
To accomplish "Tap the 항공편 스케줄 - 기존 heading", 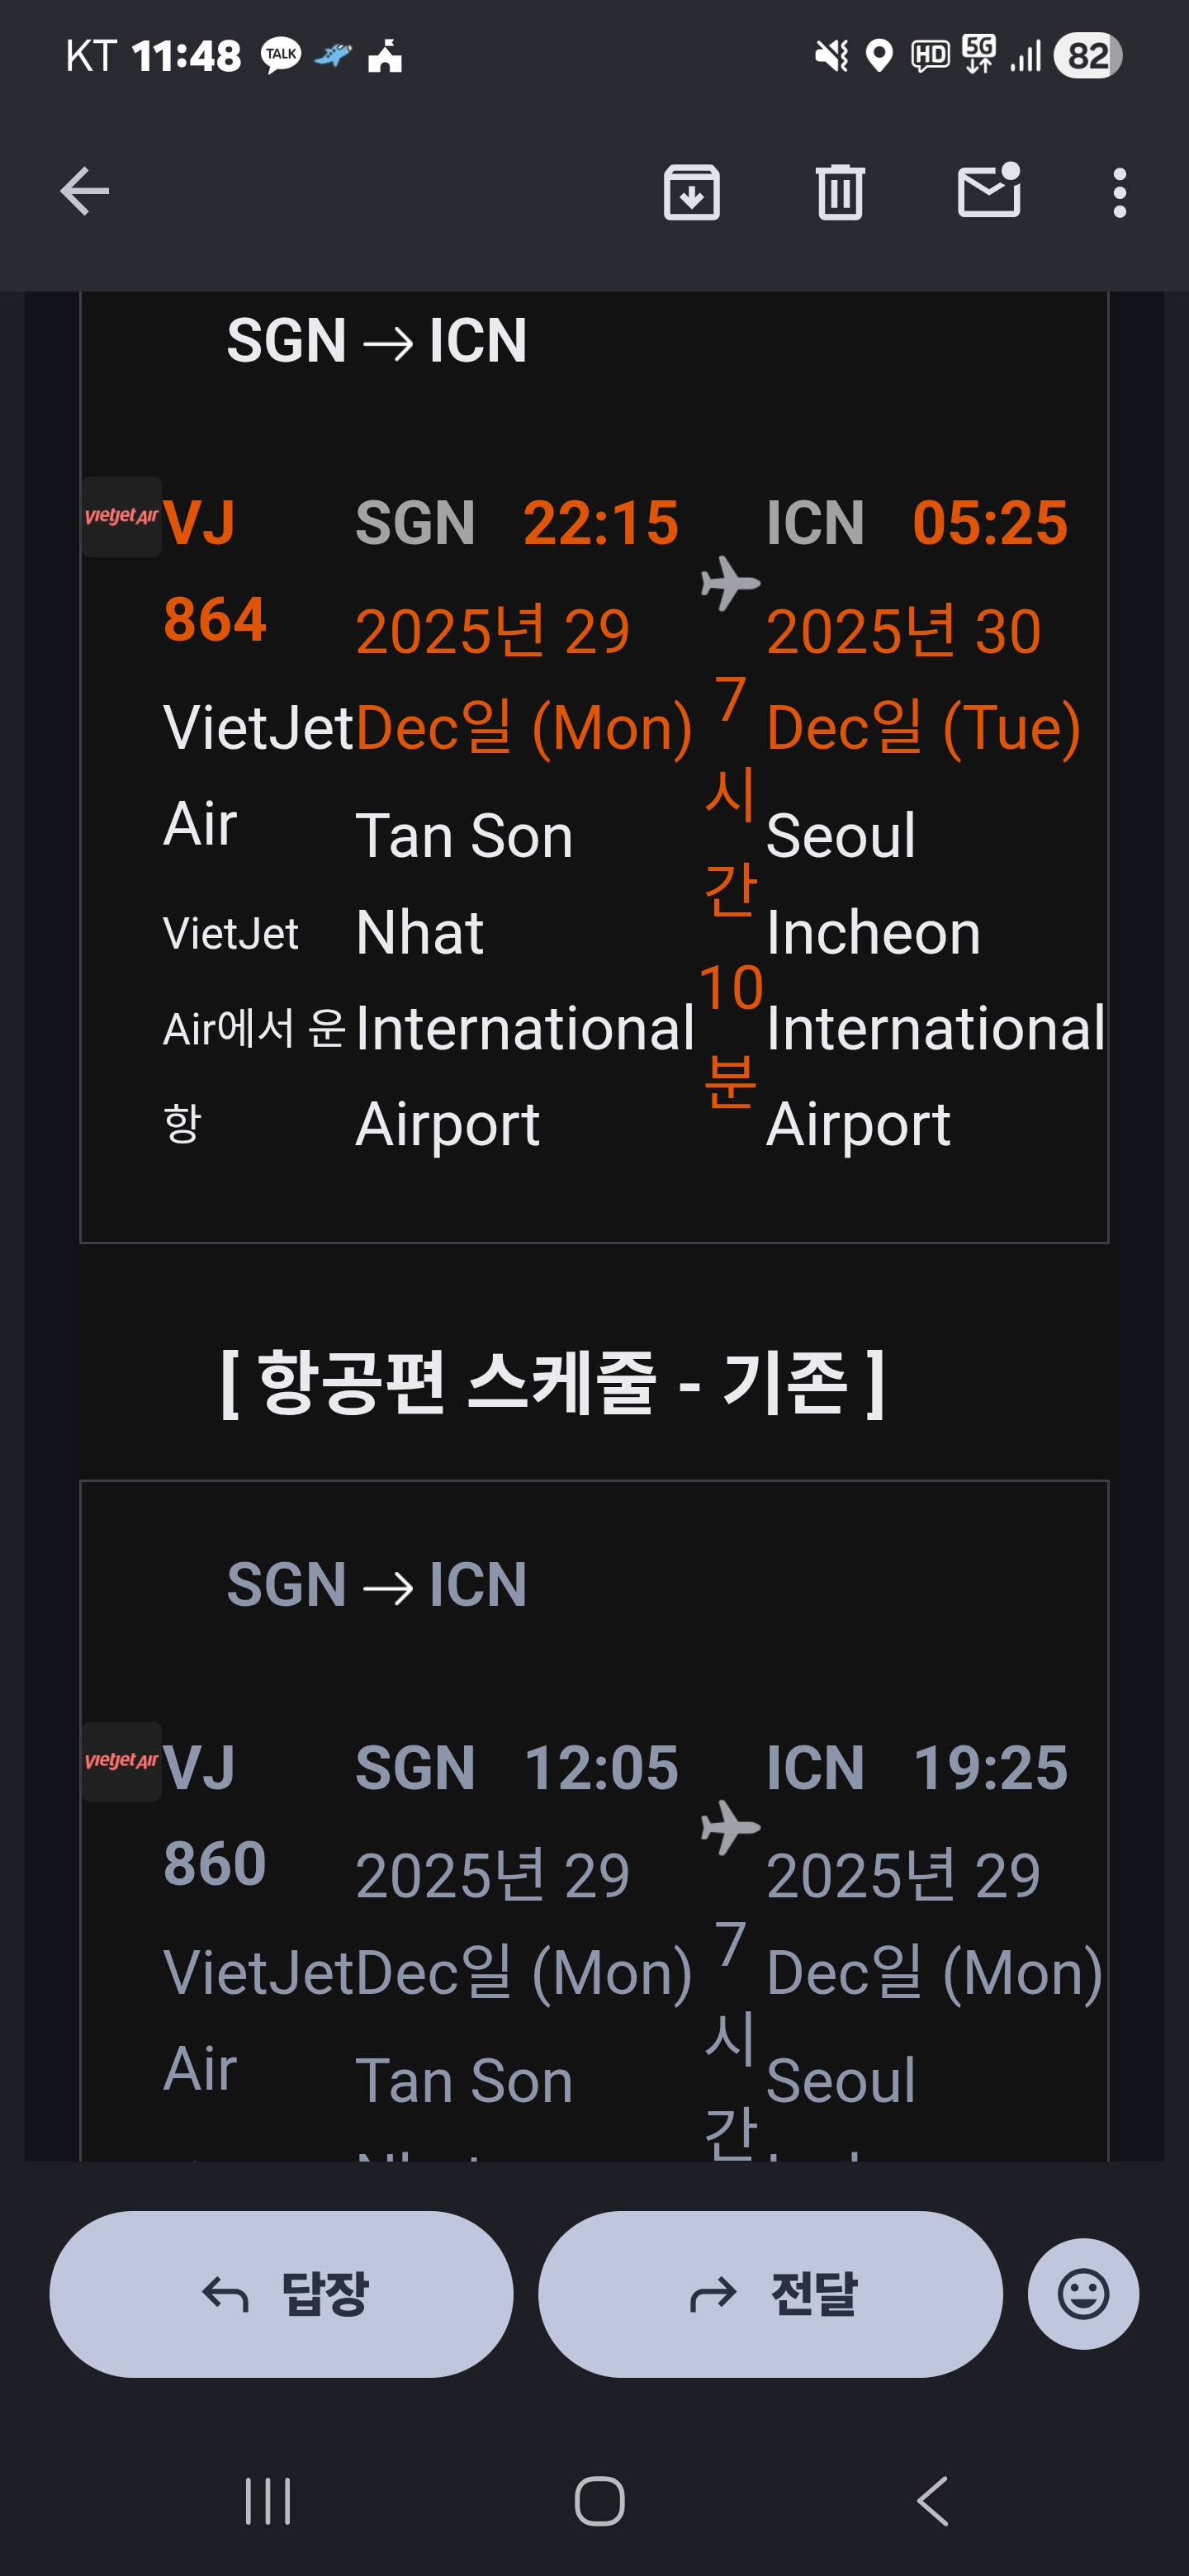I will 552,1382.
